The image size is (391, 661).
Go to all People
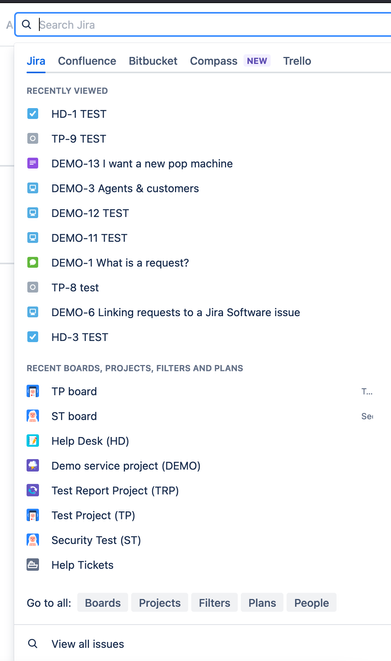point(311,603)
